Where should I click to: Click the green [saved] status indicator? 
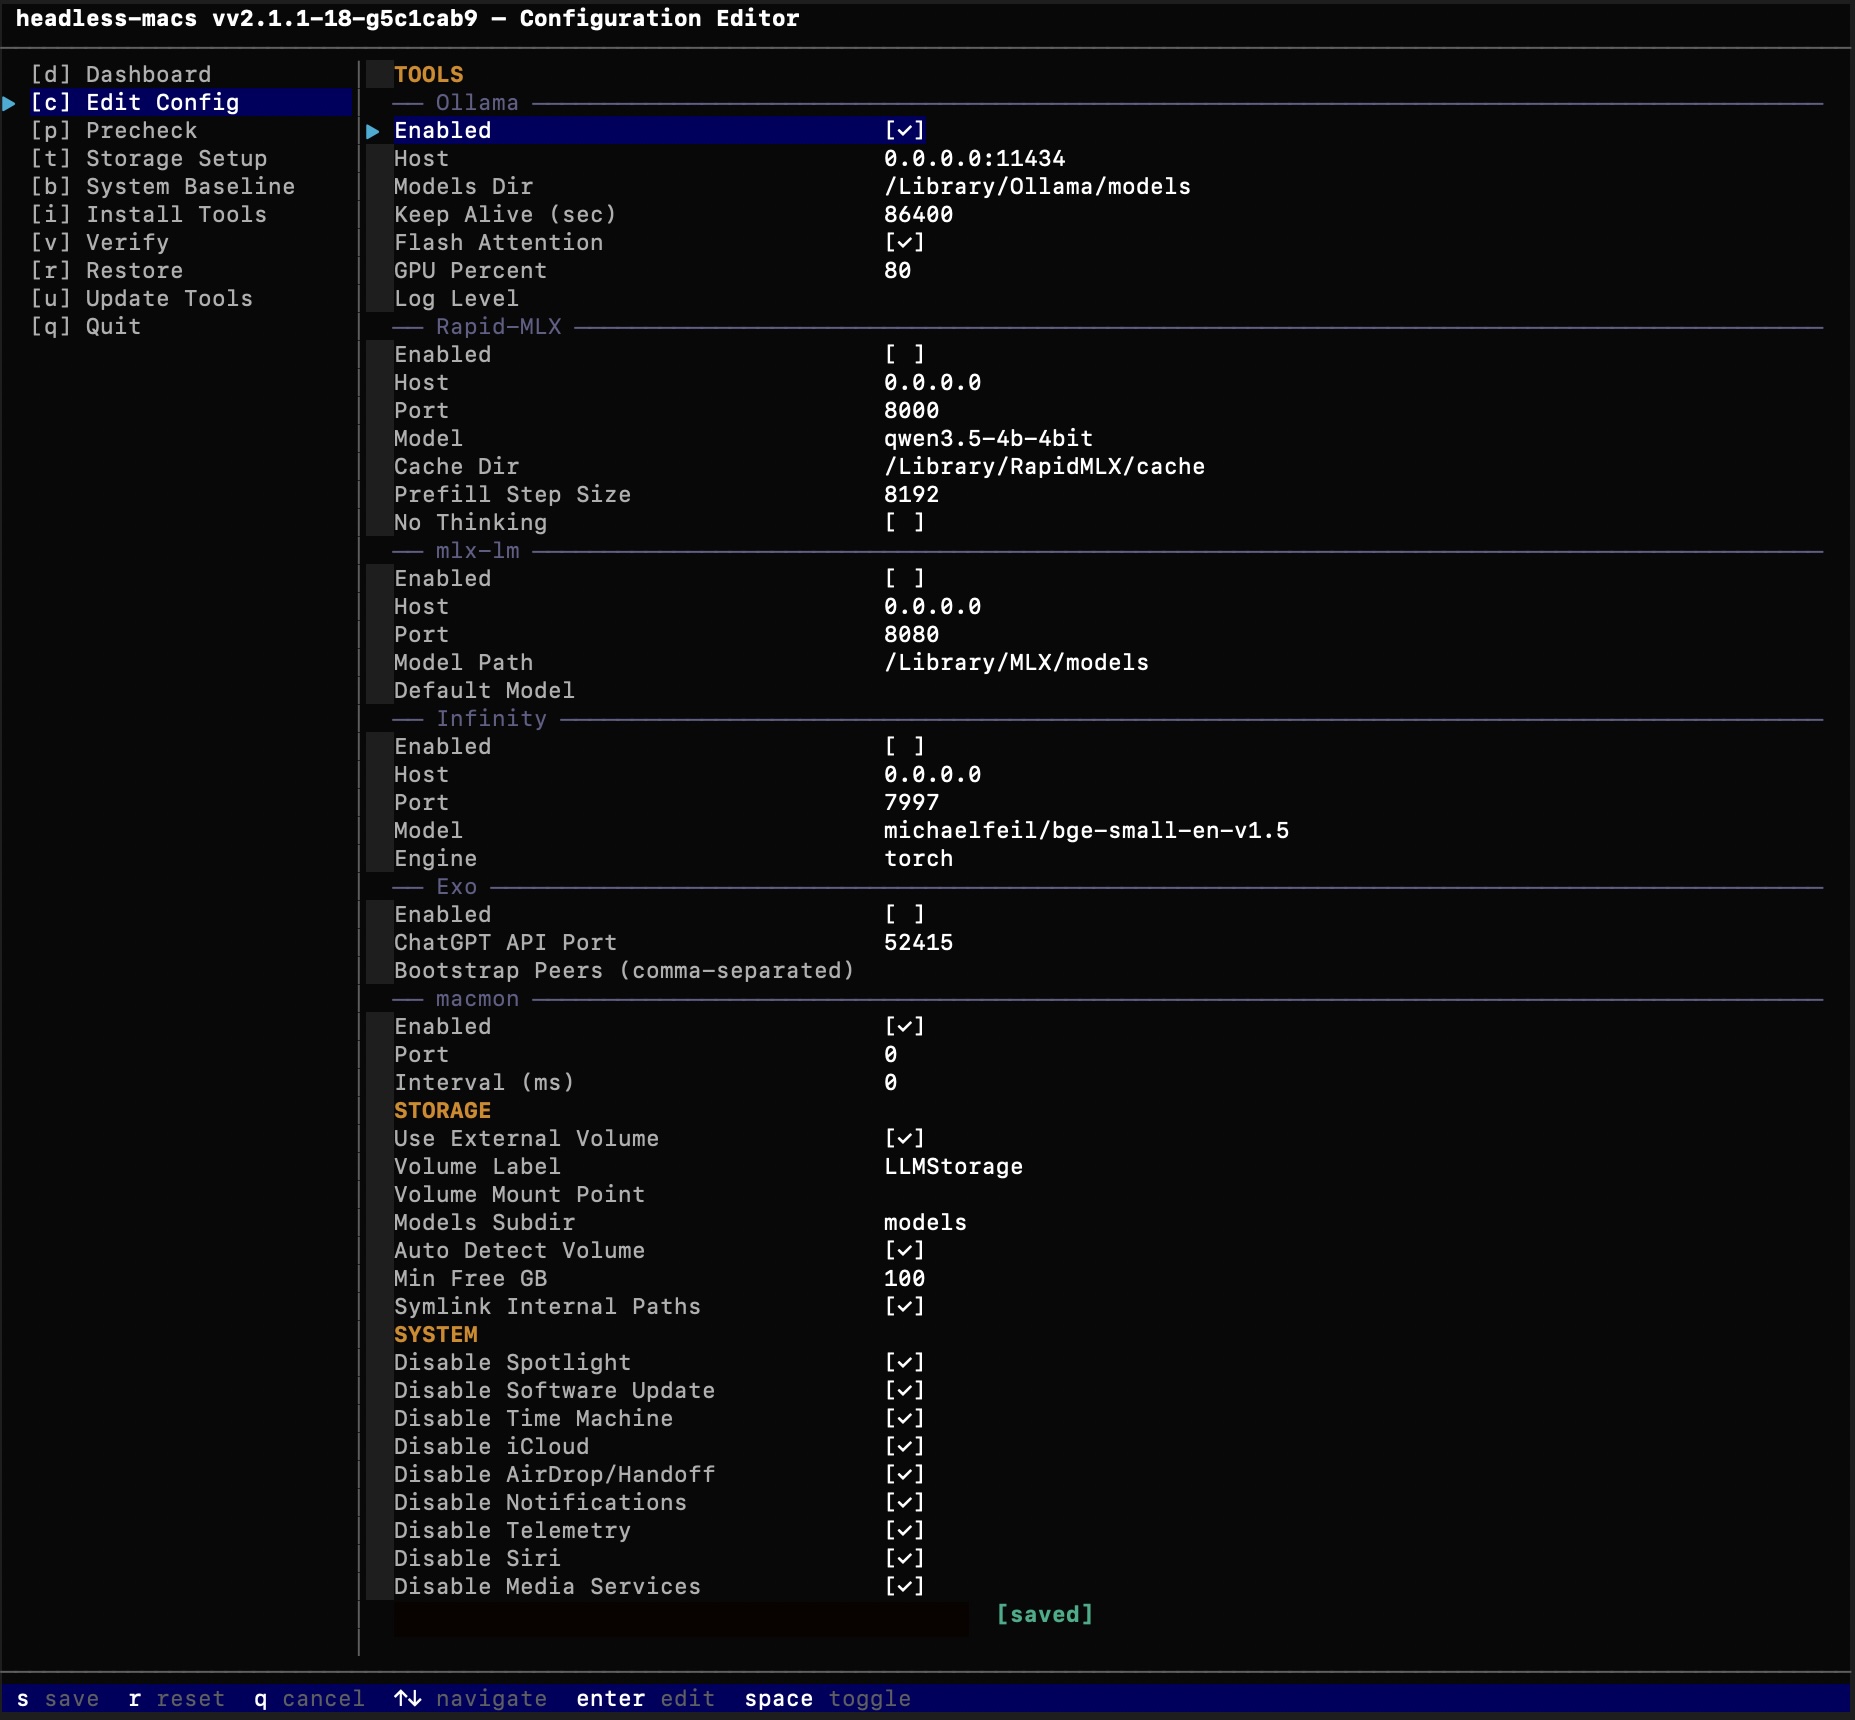pyautogui.click(x=1044, y=1614)
